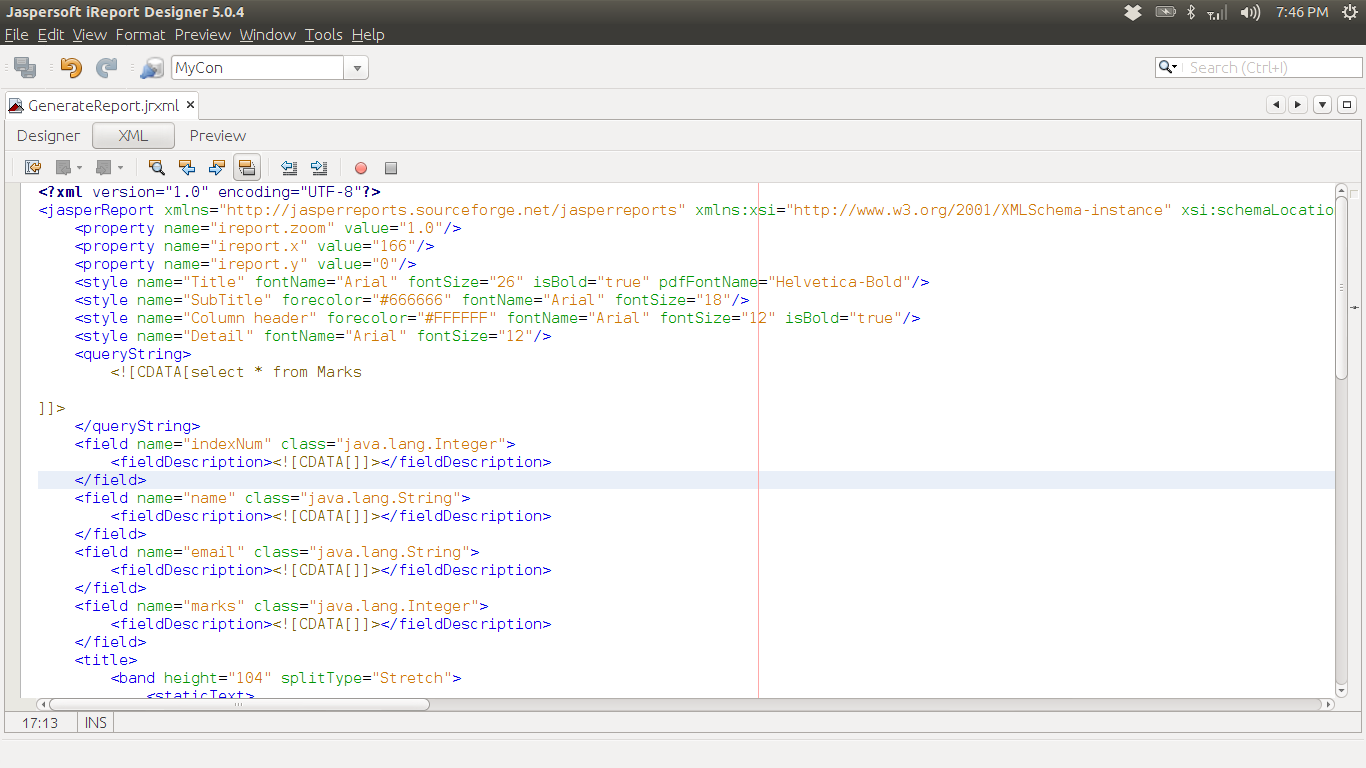Go back in editor history
The width and height of the screenshot is (1366, 768).
coord(64,168)
